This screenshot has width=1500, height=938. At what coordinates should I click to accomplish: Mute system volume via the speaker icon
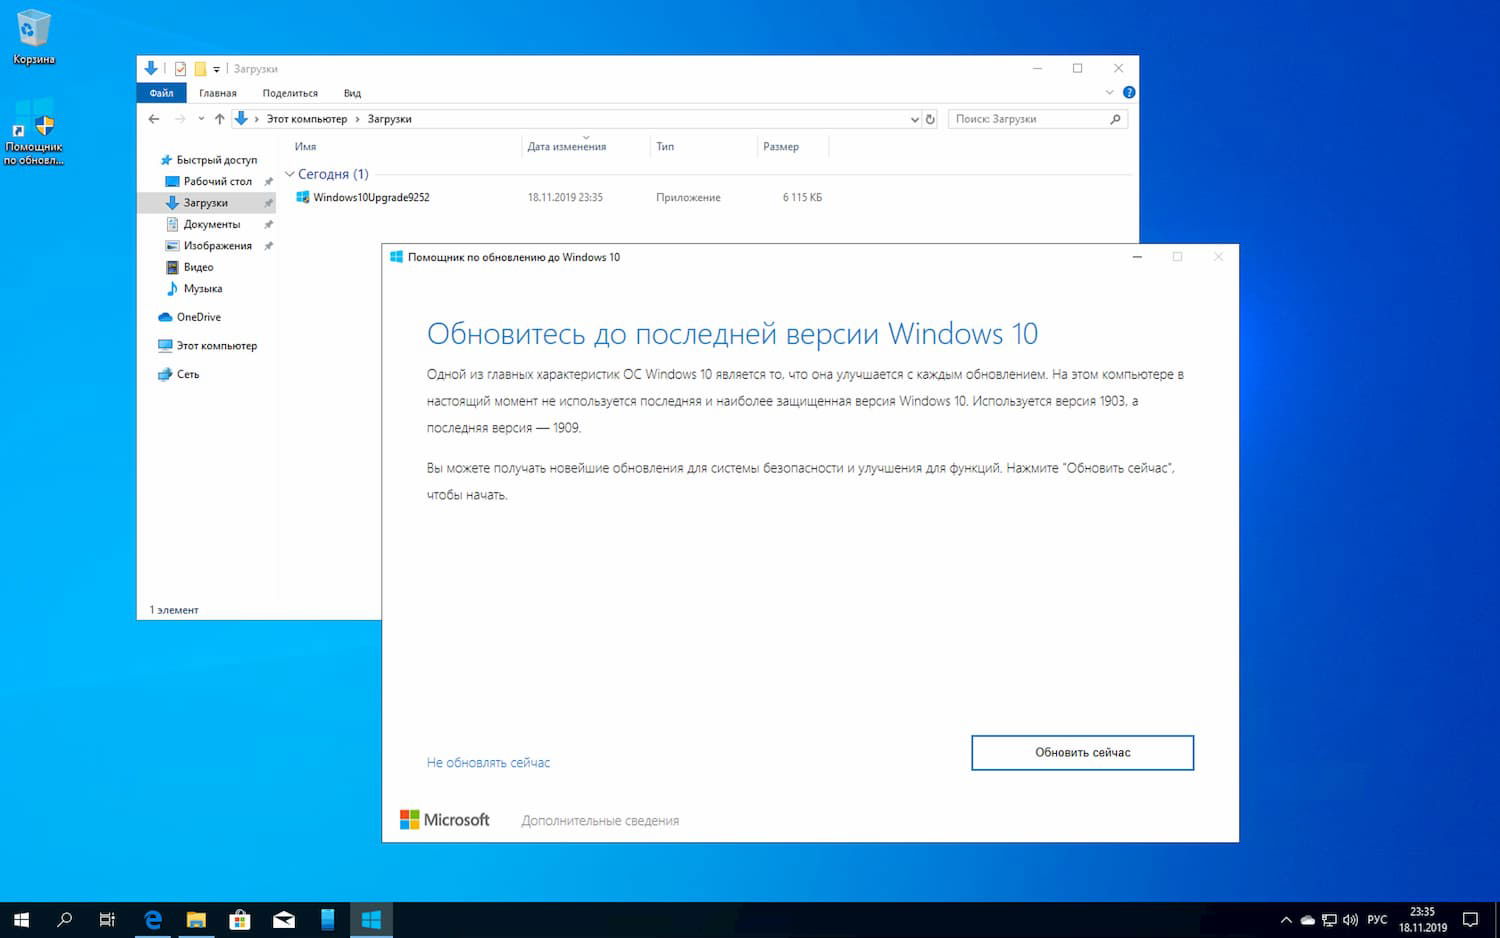tap(1351, 919)
